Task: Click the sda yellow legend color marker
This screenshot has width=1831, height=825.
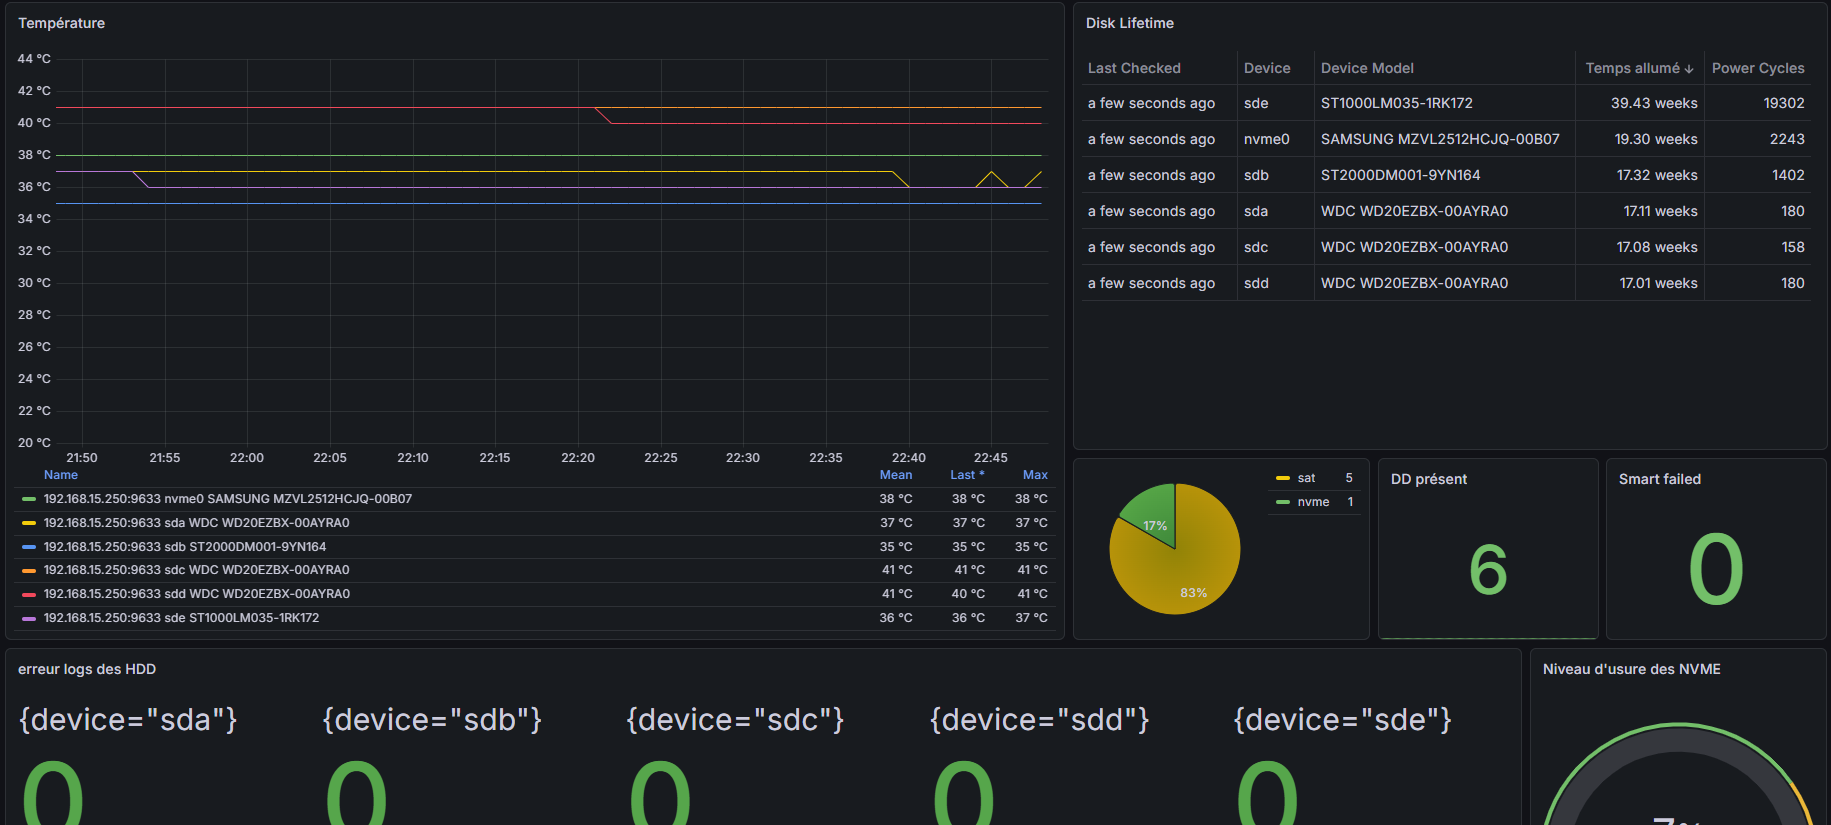Action: point(29,523)
